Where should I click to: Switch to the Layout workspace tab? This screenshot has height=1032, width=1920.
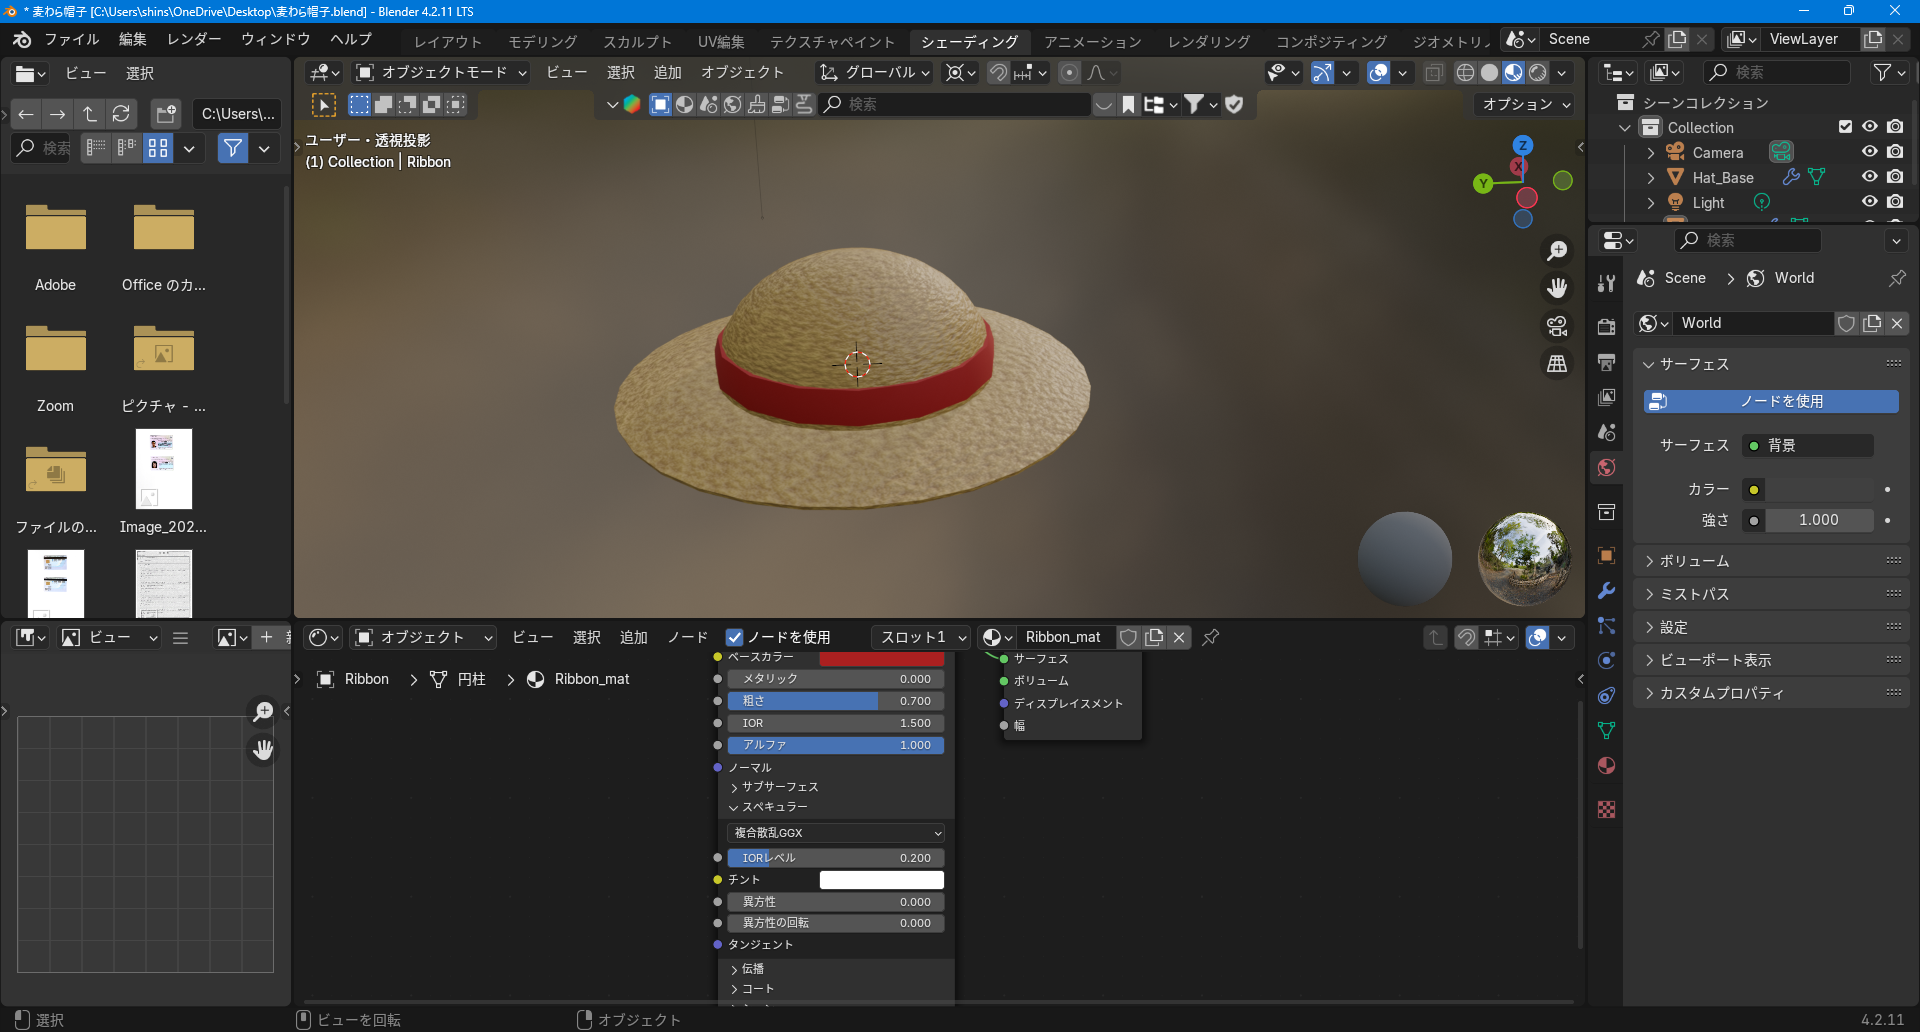tap(448, 42)
